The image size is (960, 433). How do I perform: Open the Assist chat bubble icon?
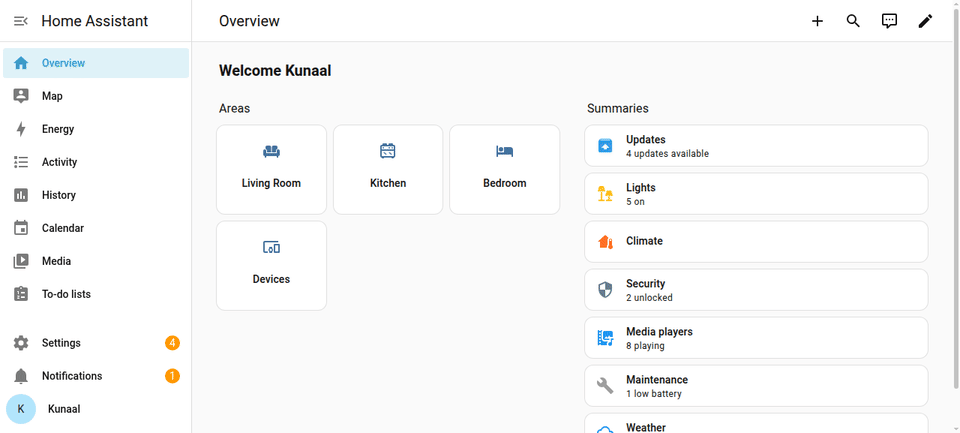tap(889, 21)
